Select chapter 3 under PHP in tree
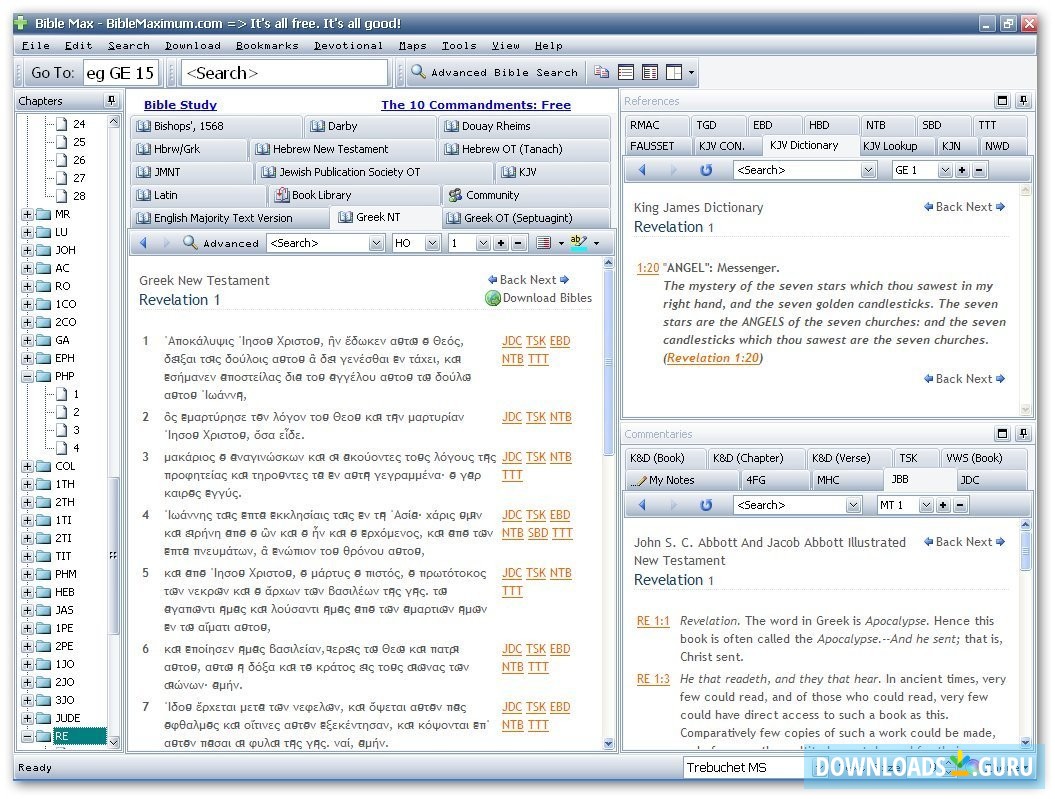This screenshot has height=799, width=1055. point(76,430)
